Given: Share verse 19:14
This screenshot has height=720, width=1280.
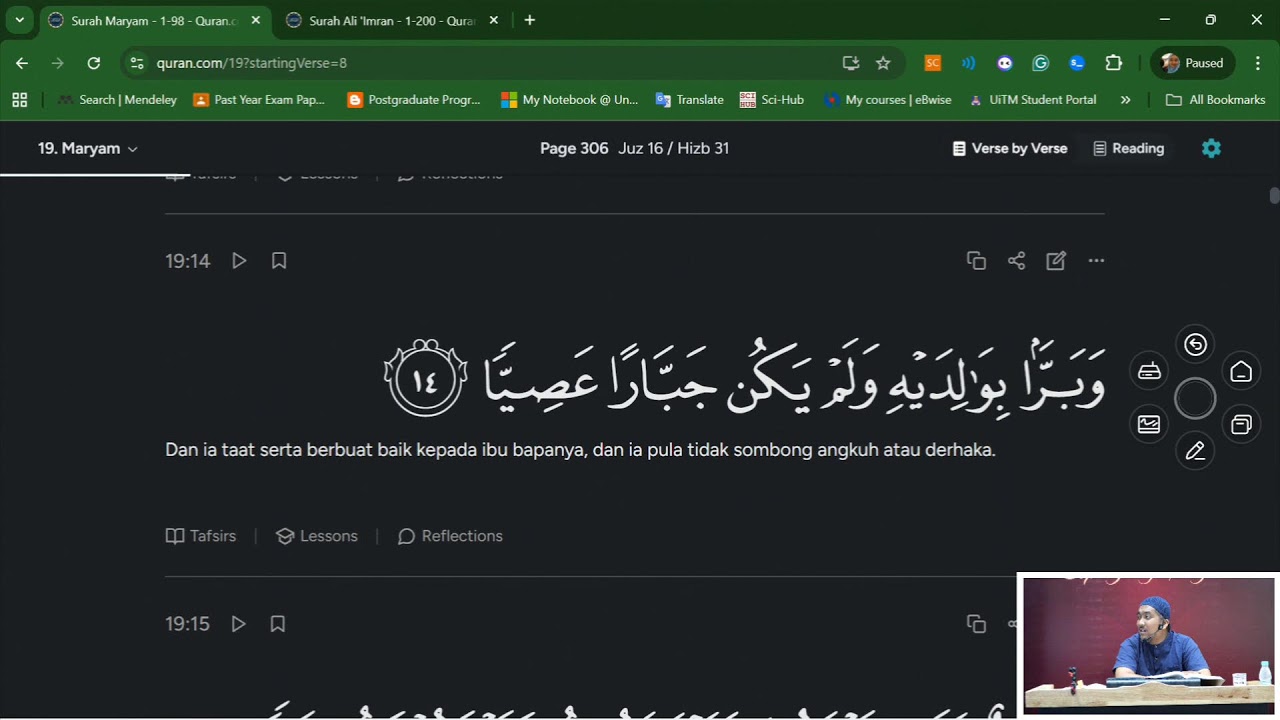Looking at the screenshot, I should (1016, 261).
